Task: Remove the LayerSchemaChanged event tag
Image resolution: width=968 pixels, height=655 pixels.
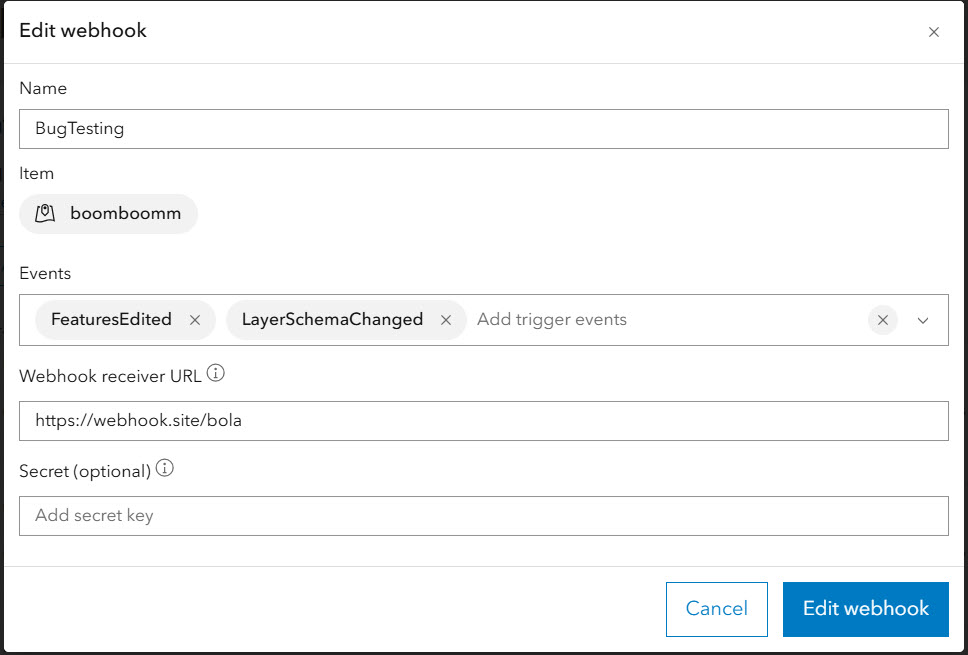Action: (x=445, y=319)
